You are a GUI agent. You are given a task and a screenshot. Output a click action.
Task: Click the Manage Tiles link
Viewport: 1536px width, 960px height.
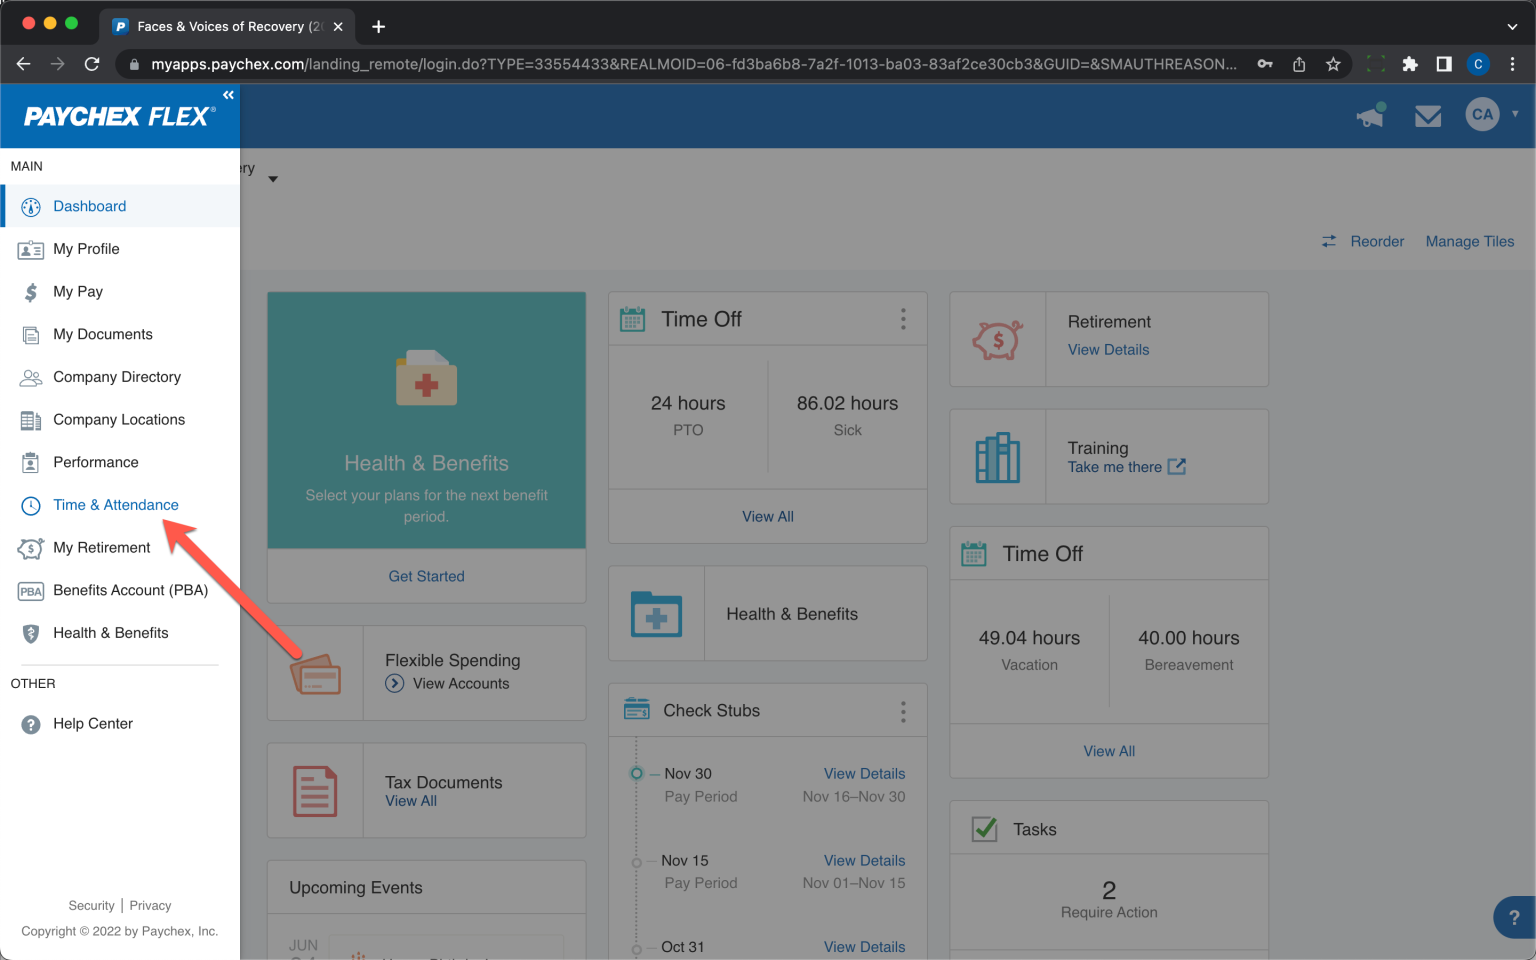point(1469,241)
